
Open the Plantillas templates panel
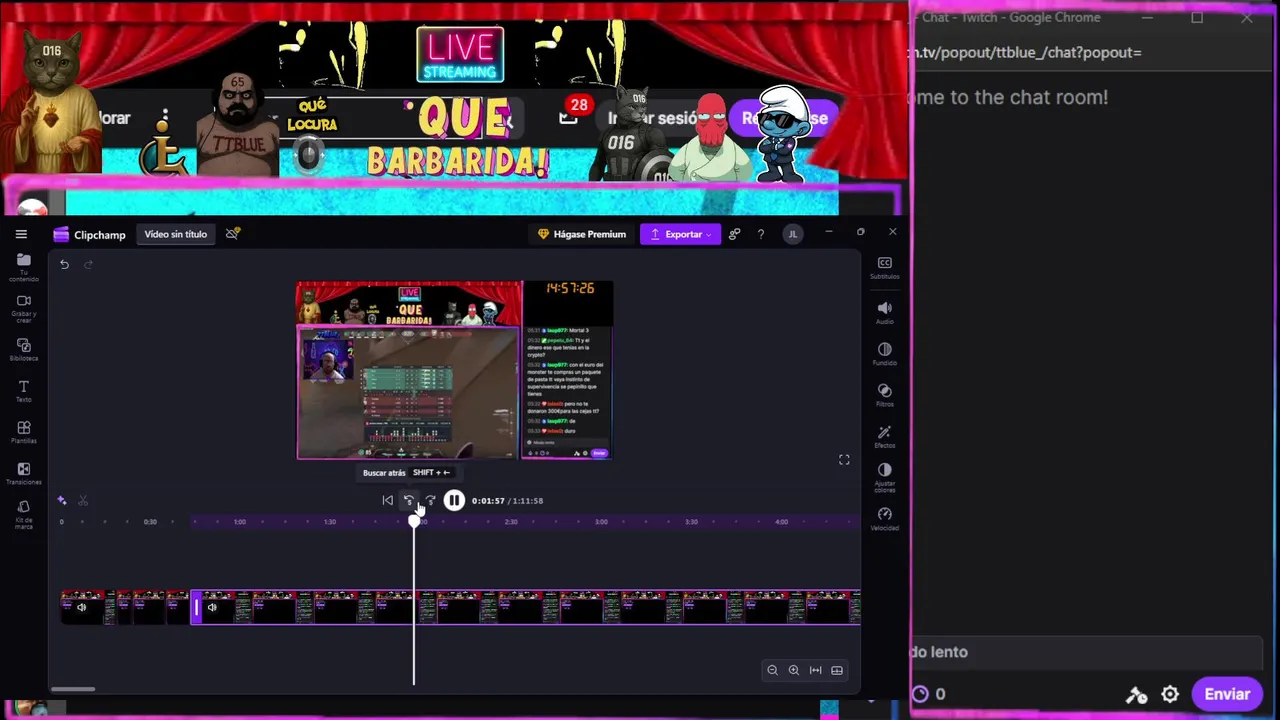pyautogui.click(x=24, y=432)
